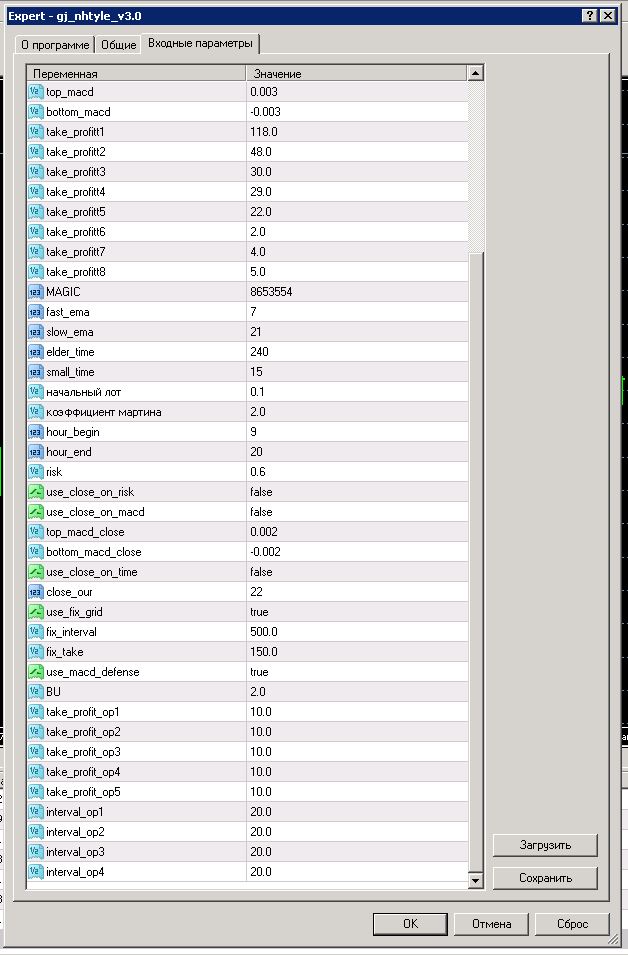This screenshot has height=956, width=628.
Task: Click the use_close_on_risk boolean icon
Action: tap(35, 492)
